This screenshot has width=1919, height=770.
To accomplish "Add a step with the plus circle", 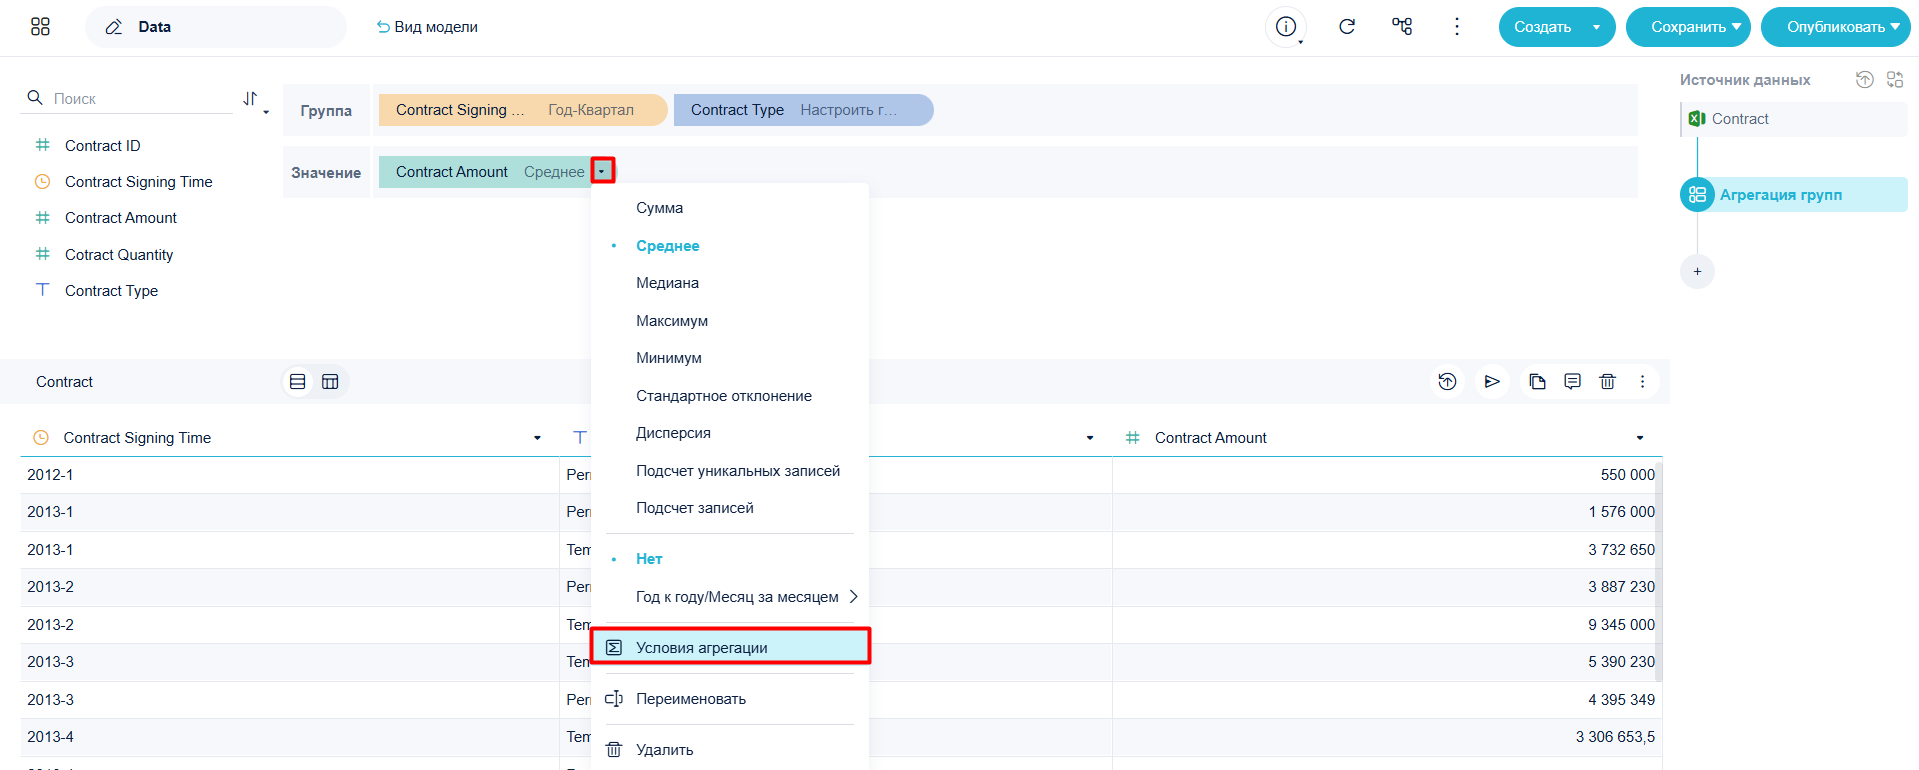I will pyautogui.click(x=1697, y=271).
